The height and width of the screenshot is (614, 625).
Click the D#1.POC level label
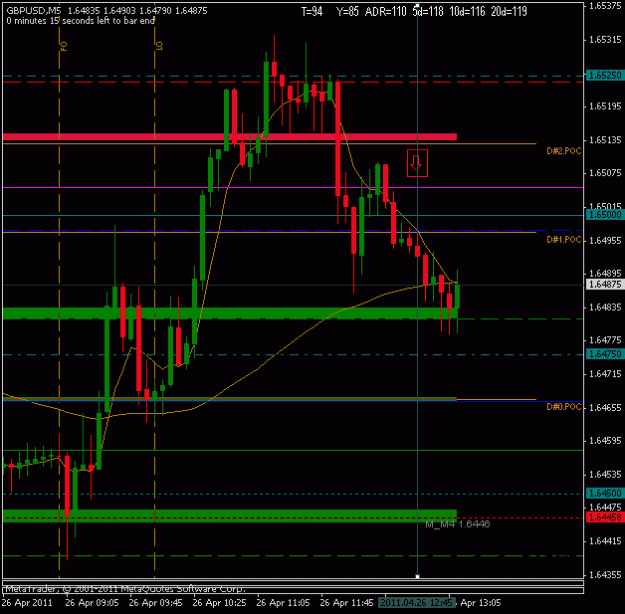pyautogui.click(x=564, y=239)
